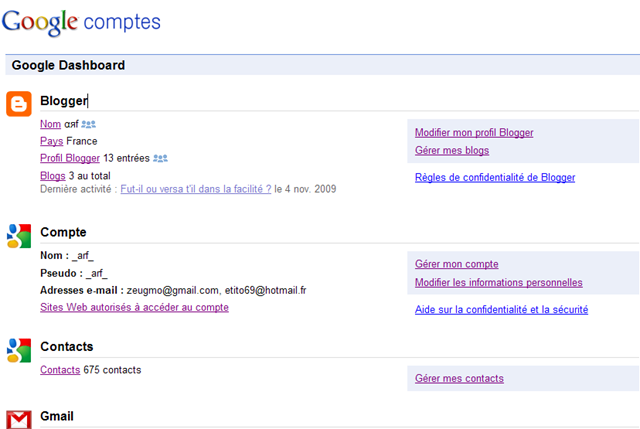View Règles de confidentialité de Blogger
This screenshot has width=640, height=429.
point(495,178)
